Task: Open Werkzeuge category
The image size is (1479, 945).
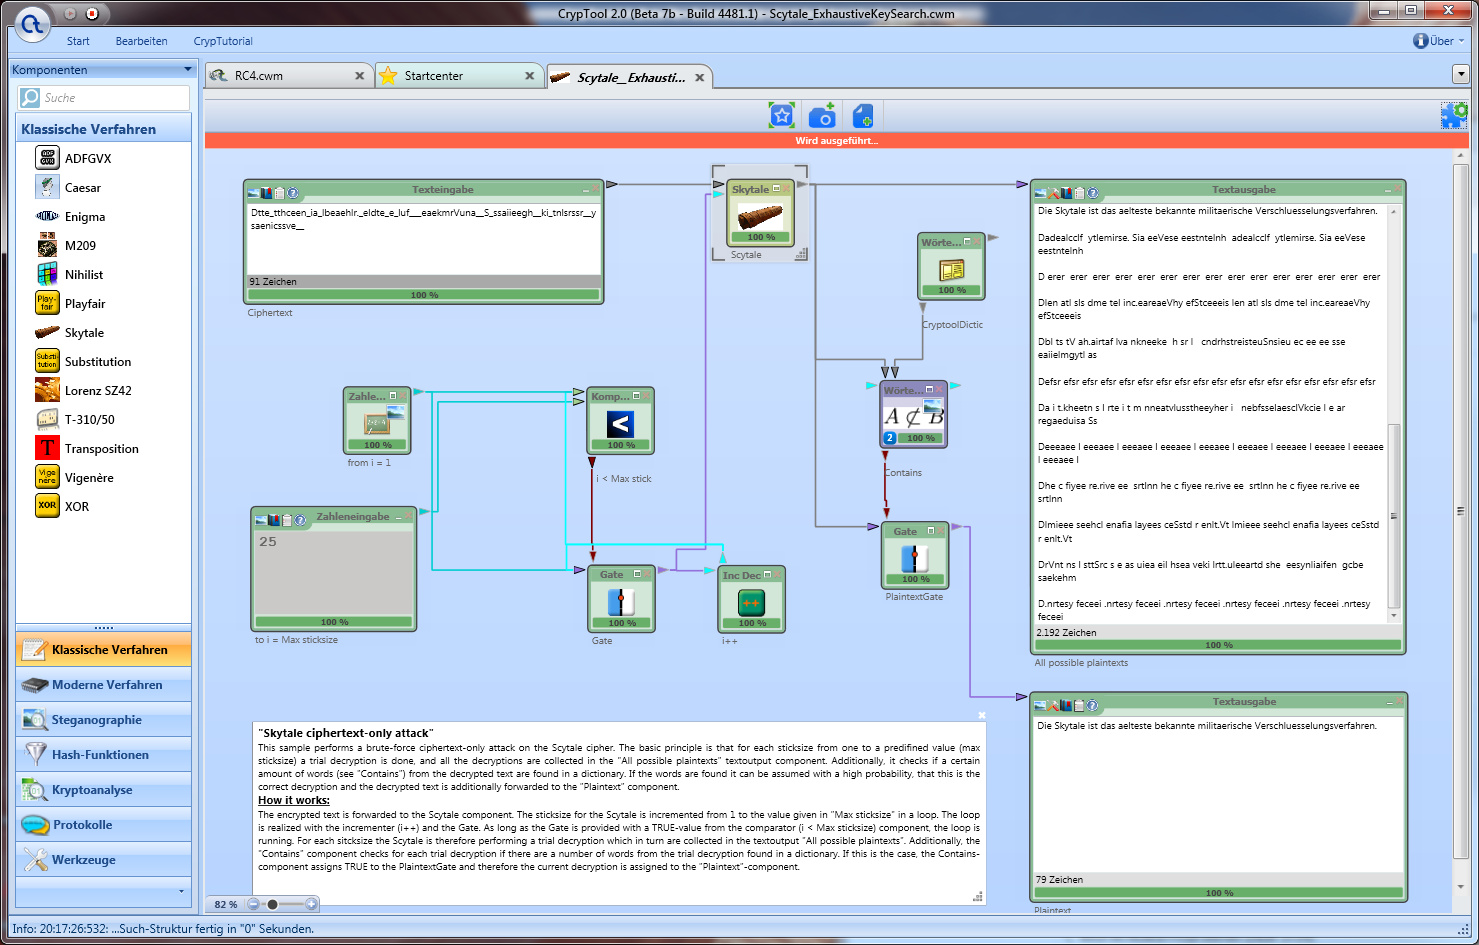Action: click(x=104, y=860)
